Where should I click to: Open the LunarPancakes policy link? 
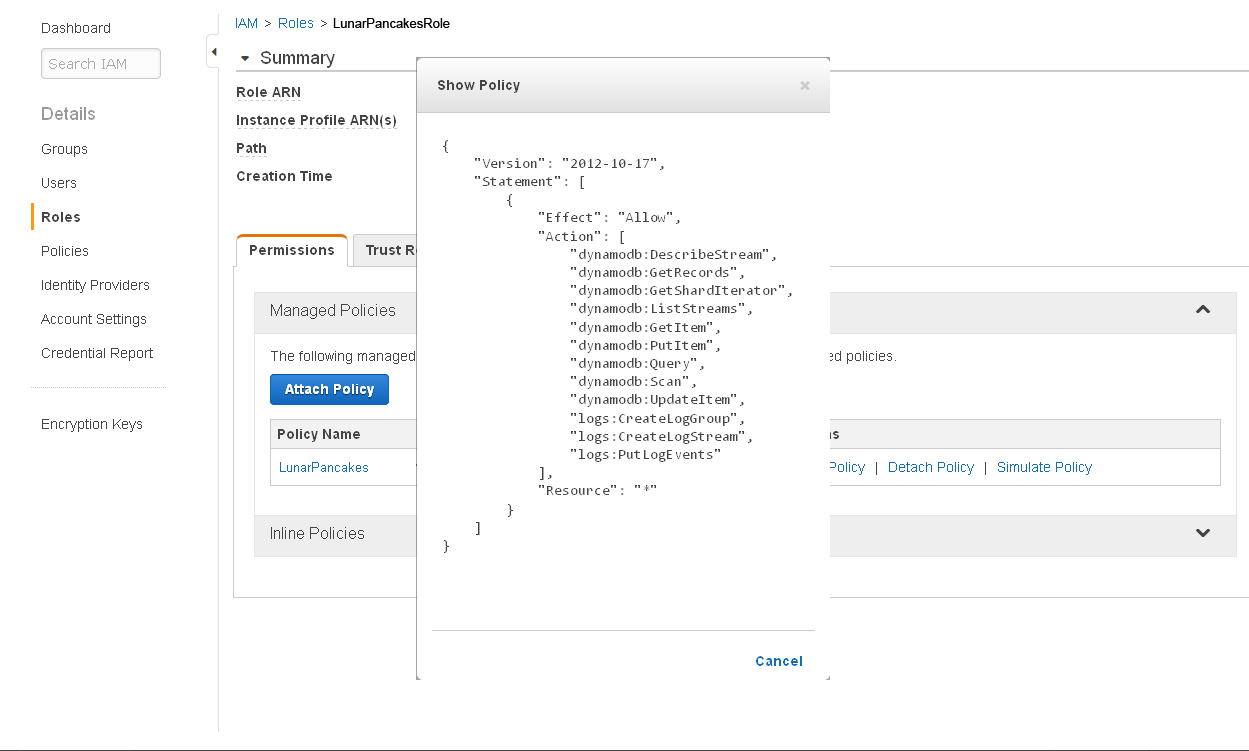click(324, 467)
